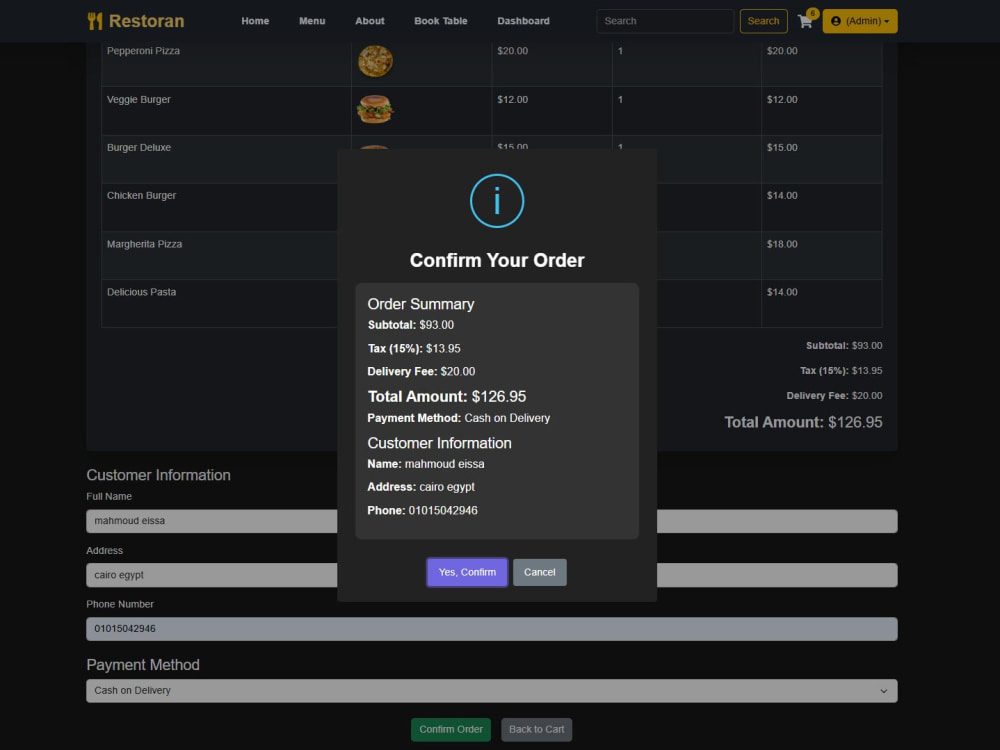Click the Restoran brand name link
This screenshot has height=750, width=1000.
pos(146,21)
